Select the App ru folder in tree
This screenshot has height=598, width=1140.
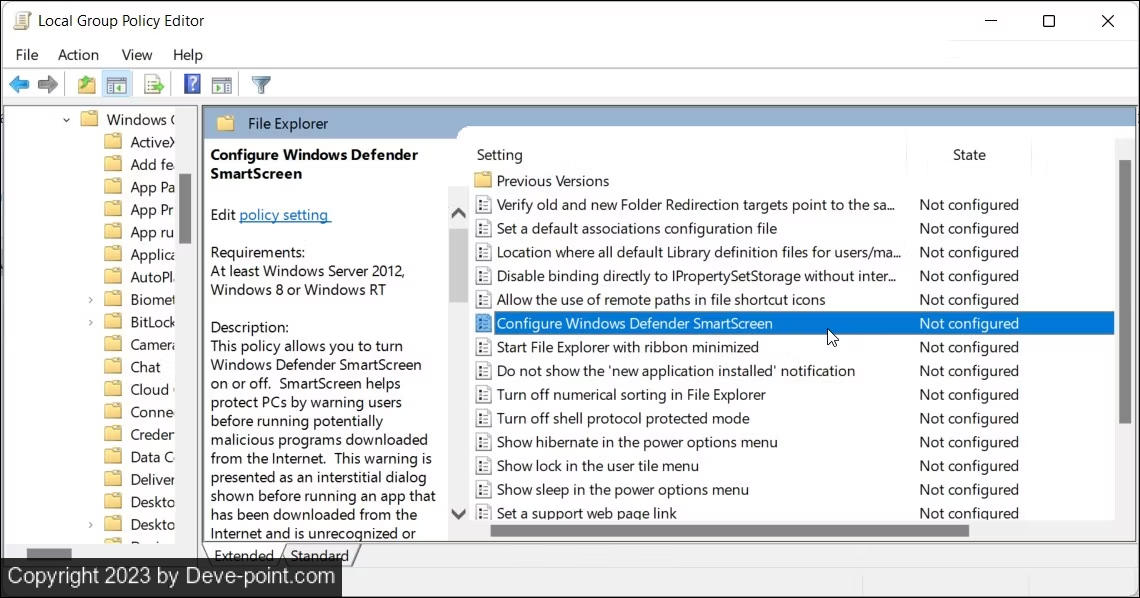[x=140, y=232]
